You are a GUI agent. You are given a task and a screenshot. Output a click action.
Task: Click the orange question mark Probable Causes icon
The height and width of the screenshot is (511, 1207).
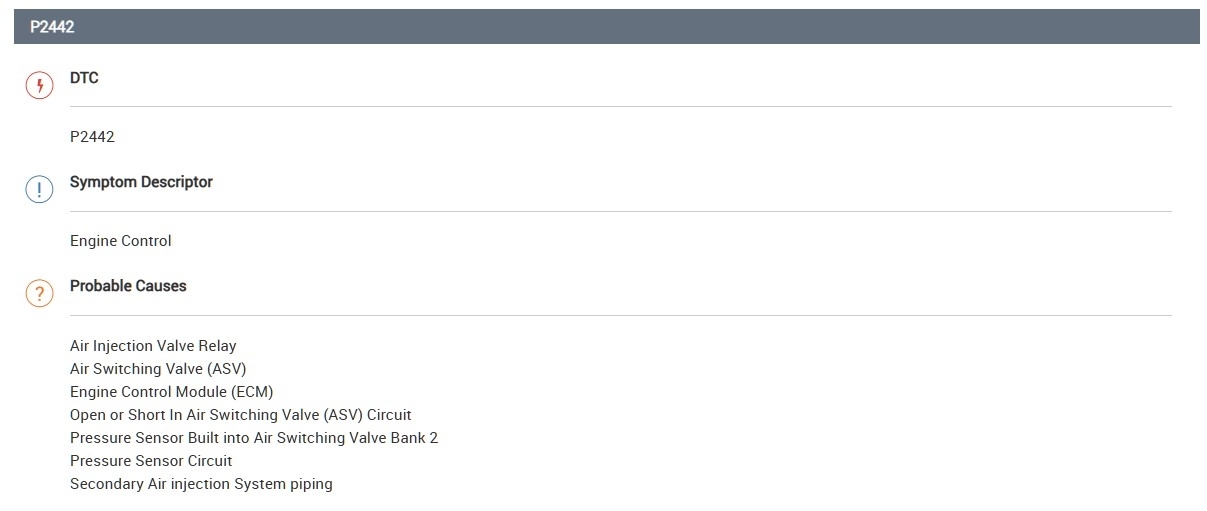click(39, 293)
